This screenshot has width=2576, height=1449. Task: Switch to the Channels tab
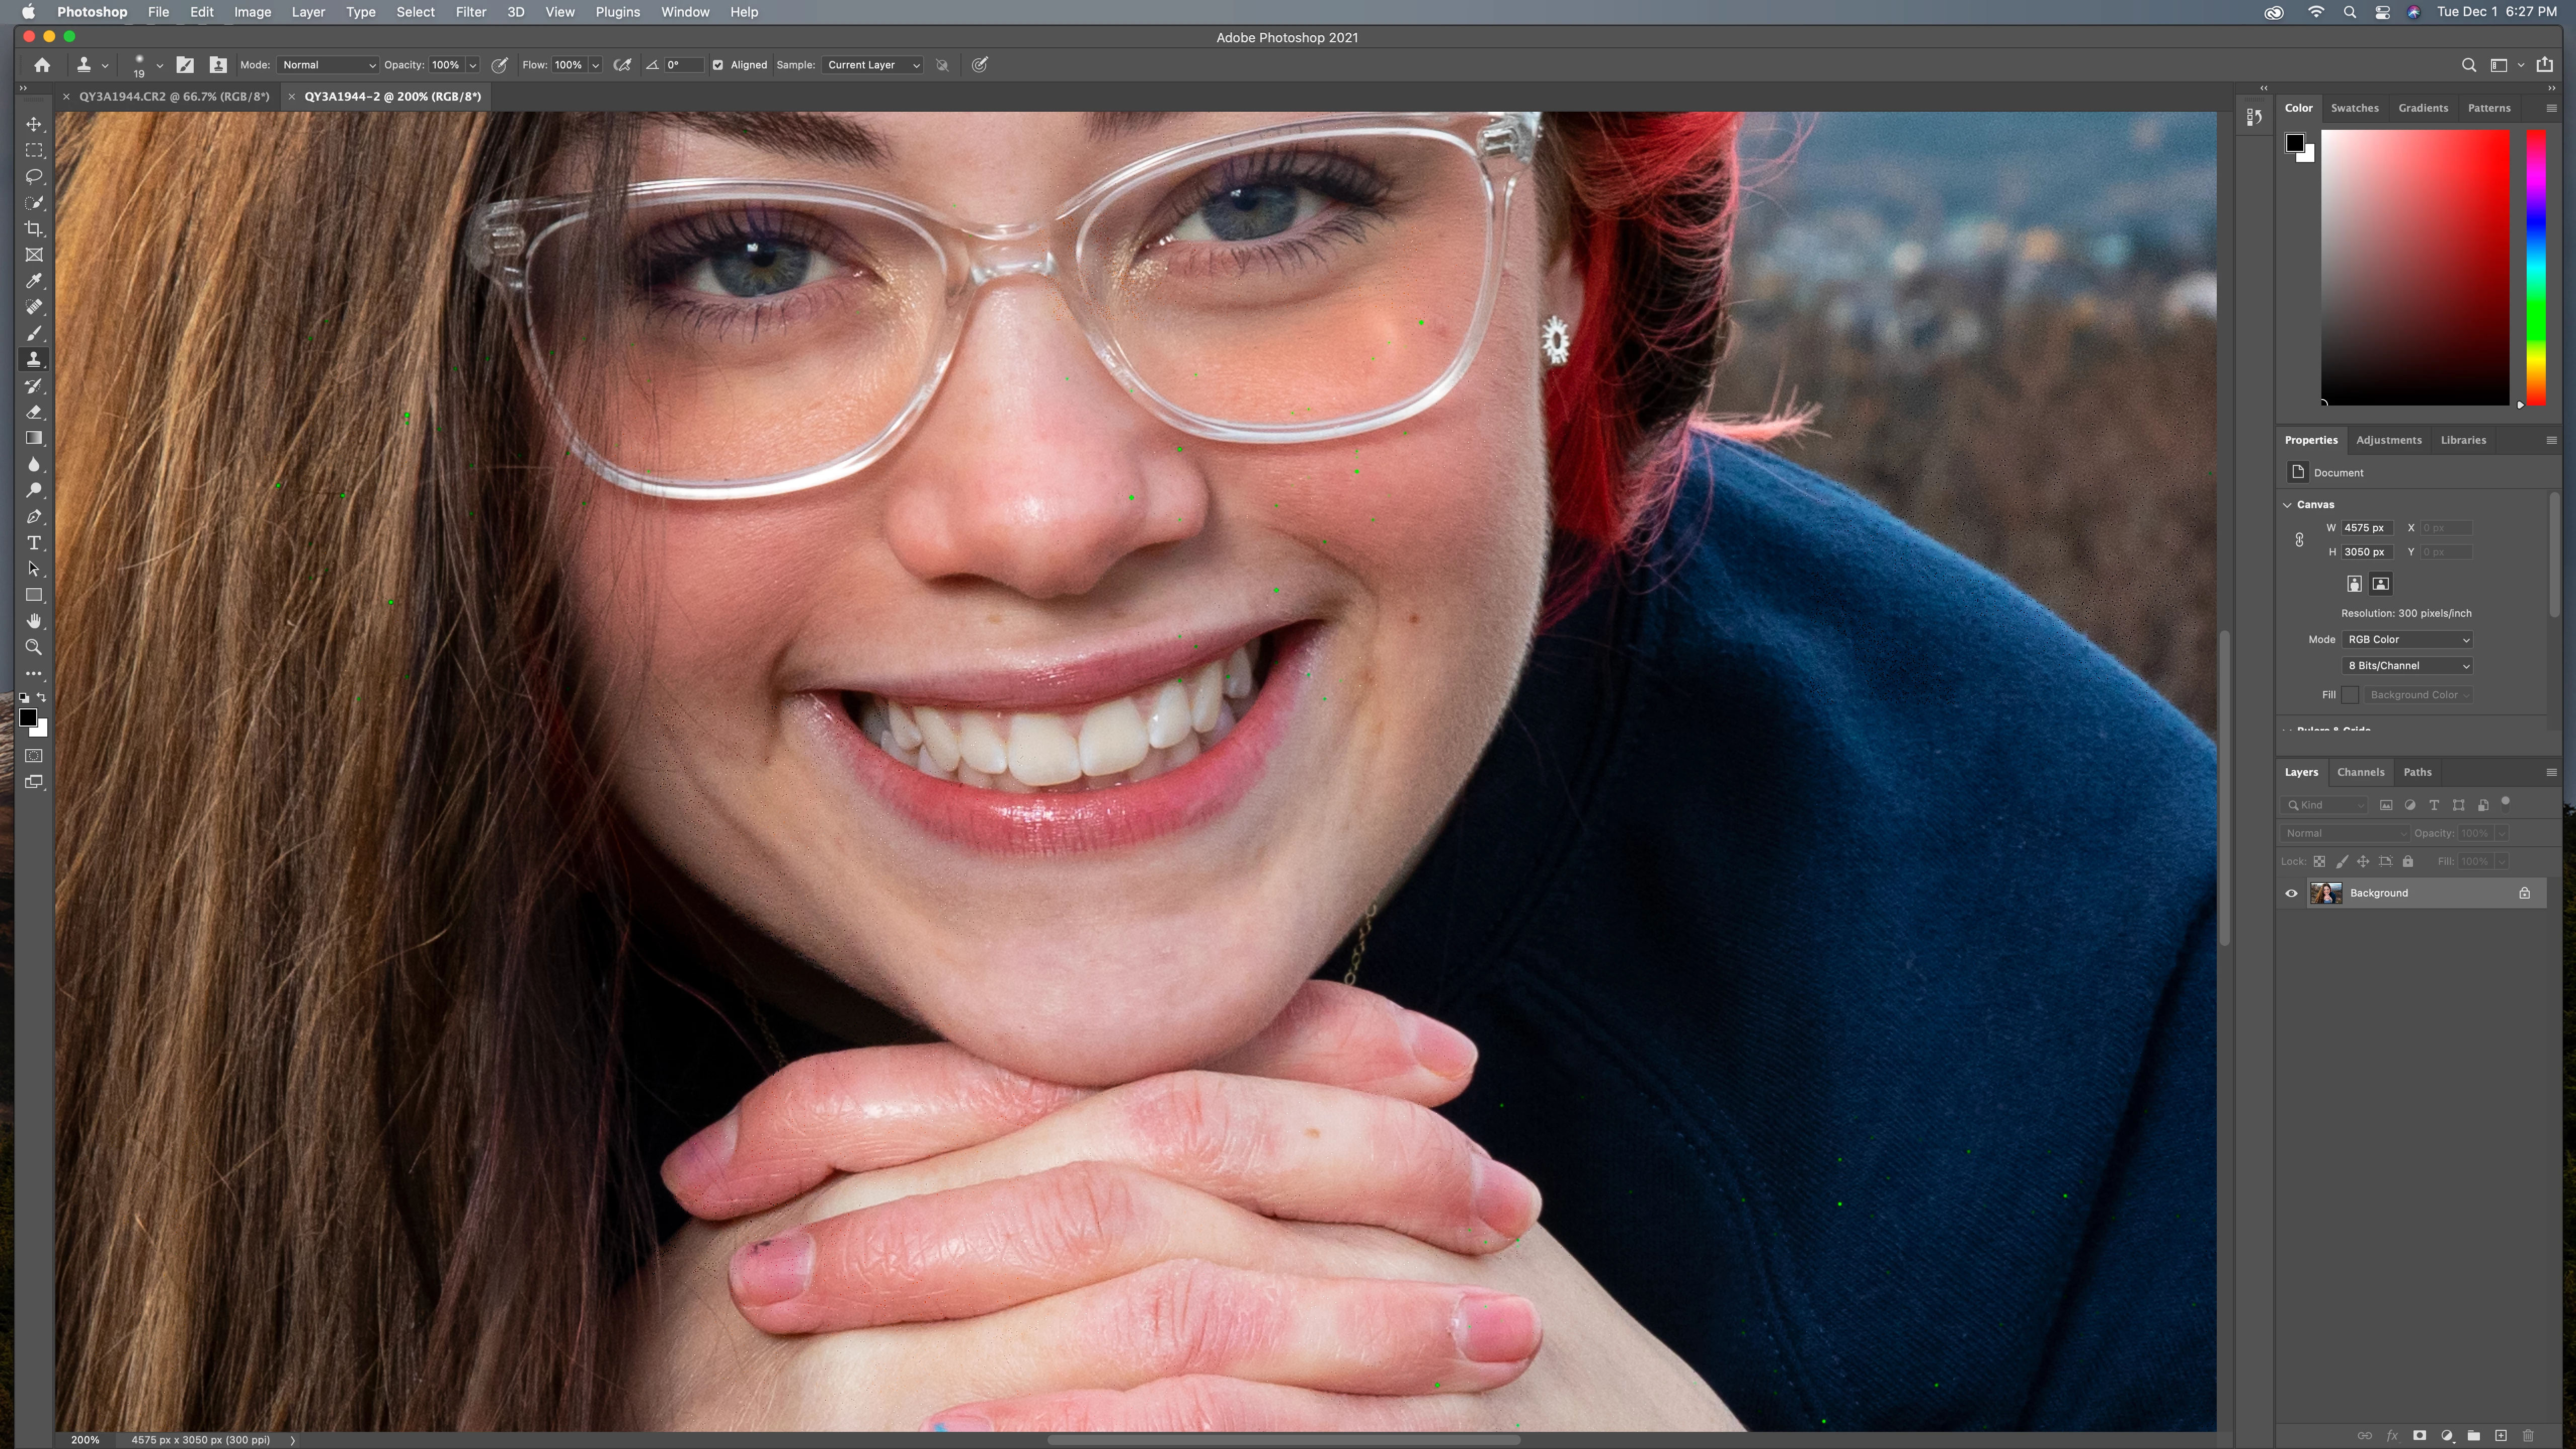(2360, 772)
